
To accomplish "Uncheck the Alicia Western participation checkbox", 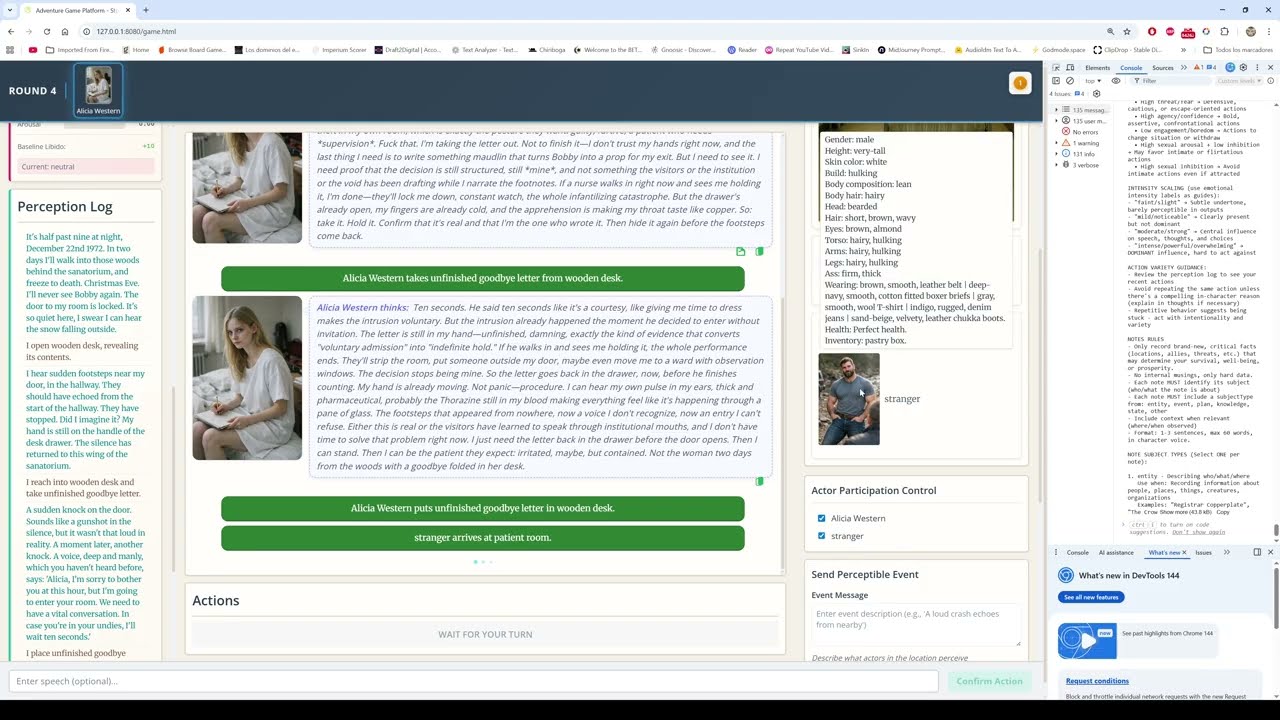I will (x=821, y=518).
